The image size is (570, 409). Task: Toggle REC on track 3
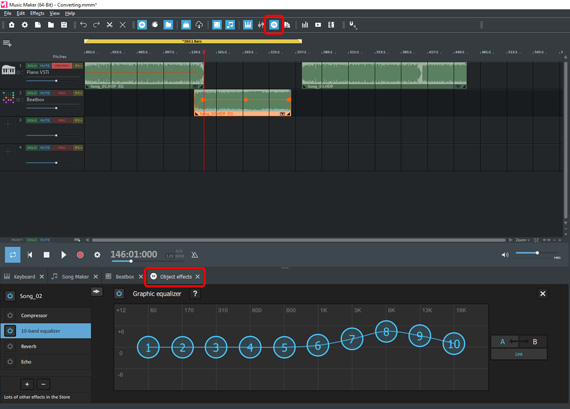[62, 120]
